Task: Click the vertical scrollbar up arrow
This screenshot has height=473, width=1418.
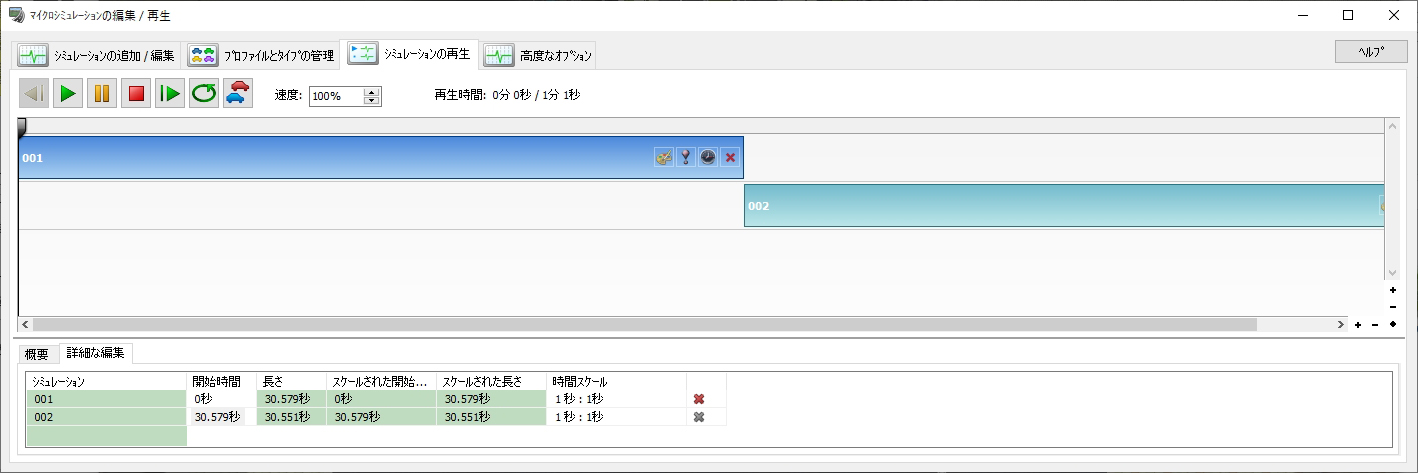Action: pos(1391,125)
